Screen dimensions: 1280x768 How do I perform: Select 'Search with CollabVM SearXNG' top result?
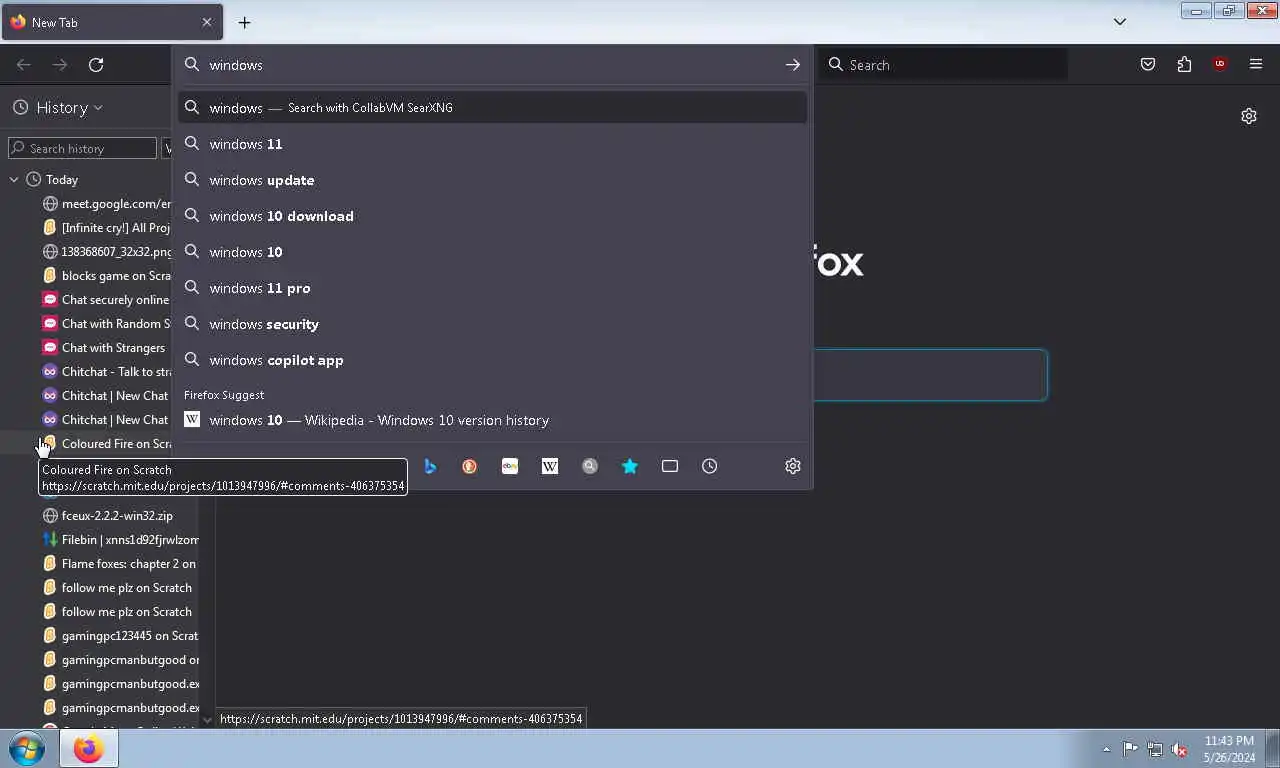tap(492, 108)
